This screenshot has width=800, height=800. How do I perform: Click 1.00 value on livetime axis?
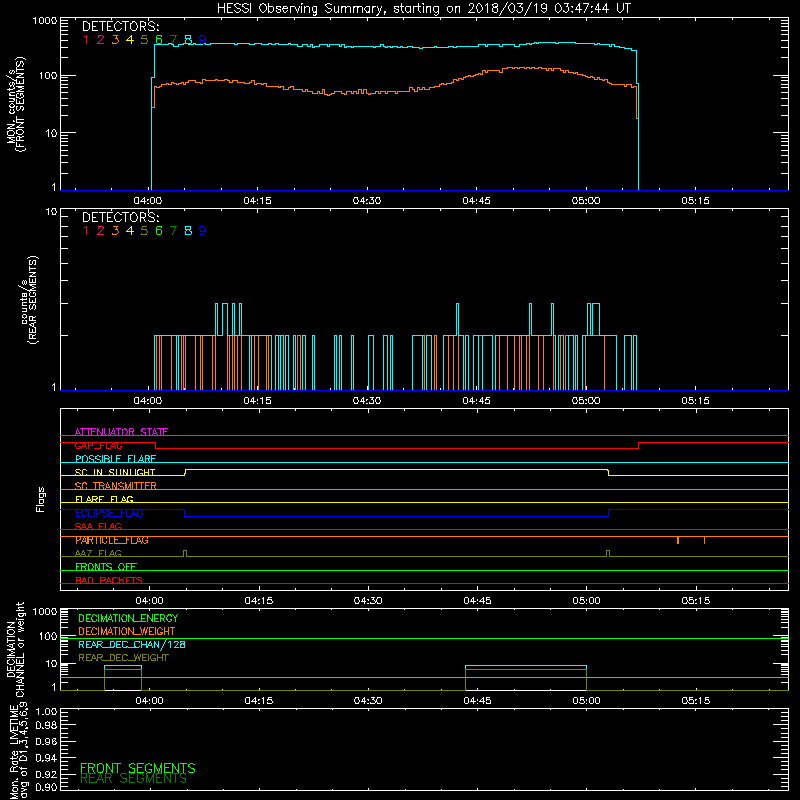pos(46,712)
